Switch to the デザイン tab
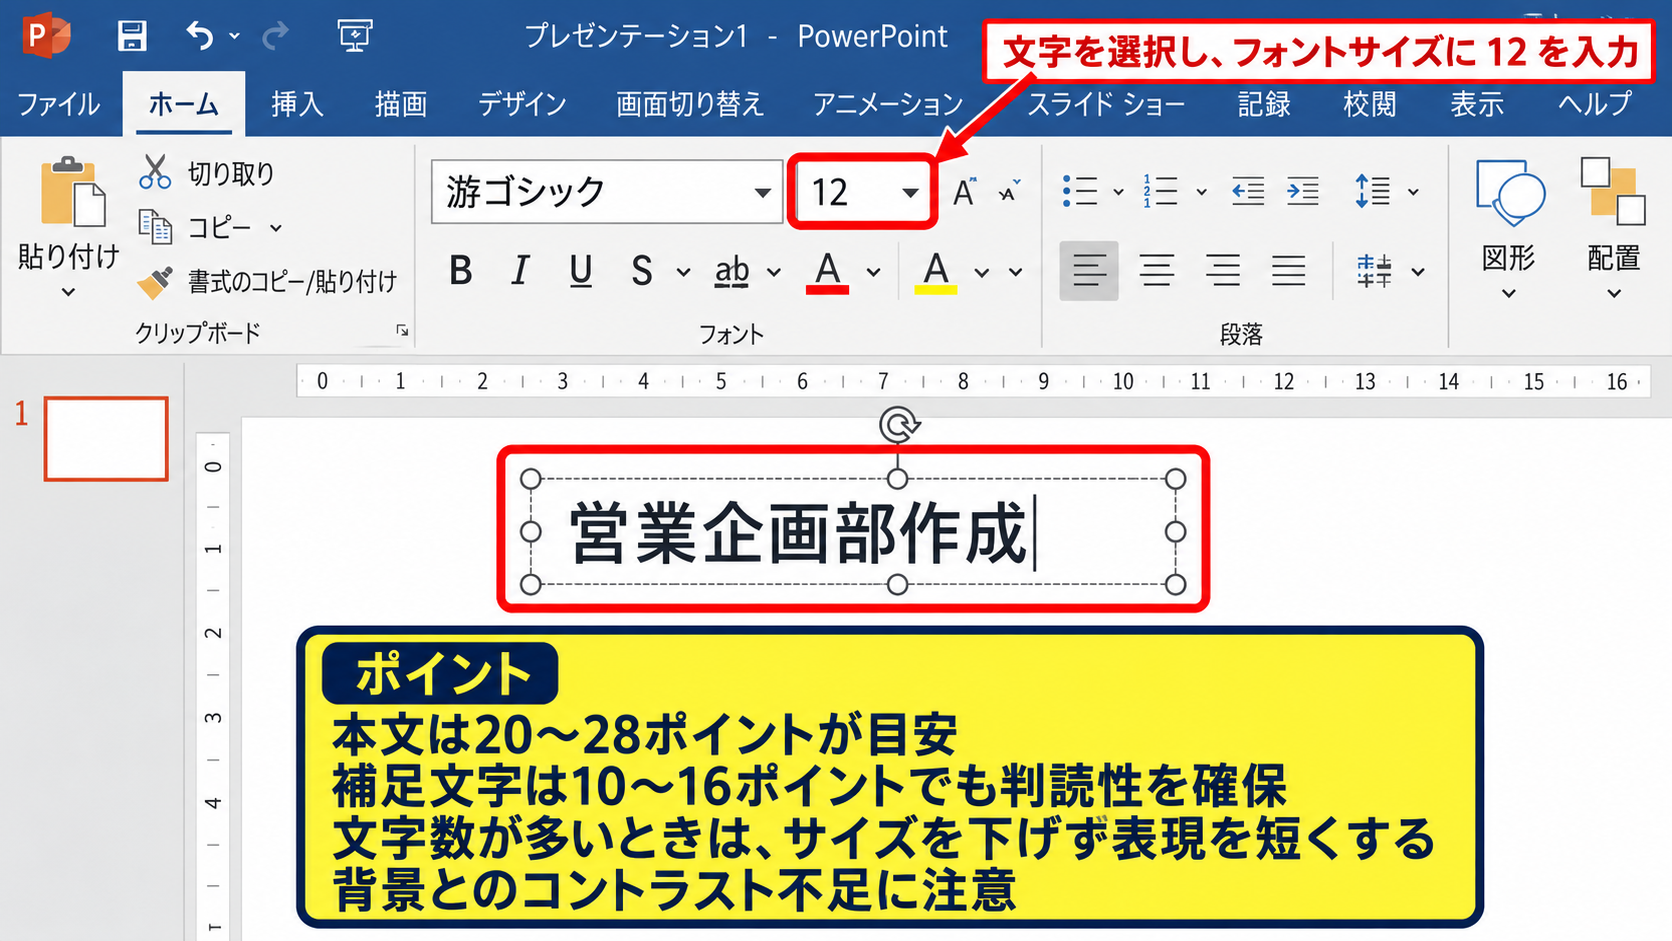This screenshot has width=1672, height=941. (x=522, y=104)
